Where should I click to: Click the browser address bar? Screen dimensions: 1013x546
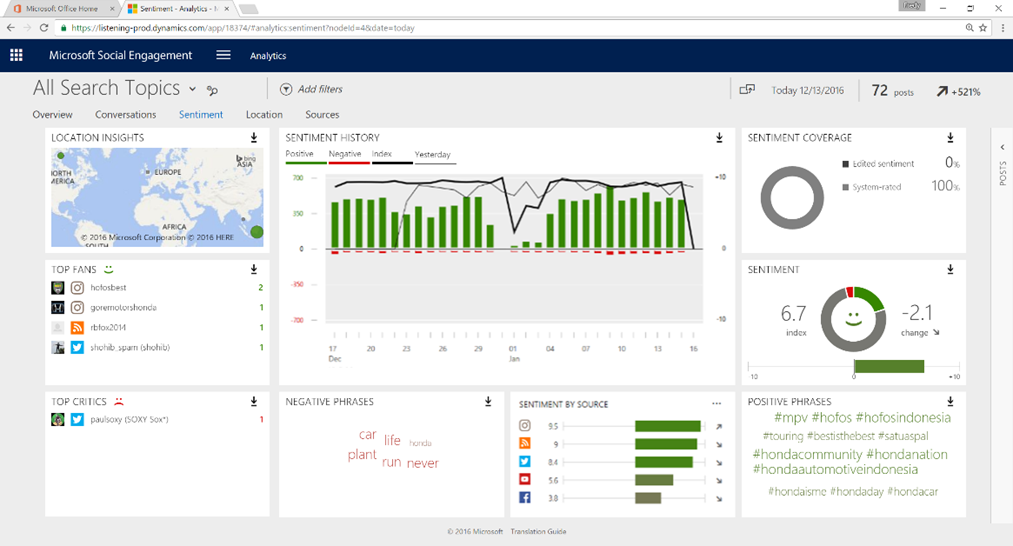point(500,28)
